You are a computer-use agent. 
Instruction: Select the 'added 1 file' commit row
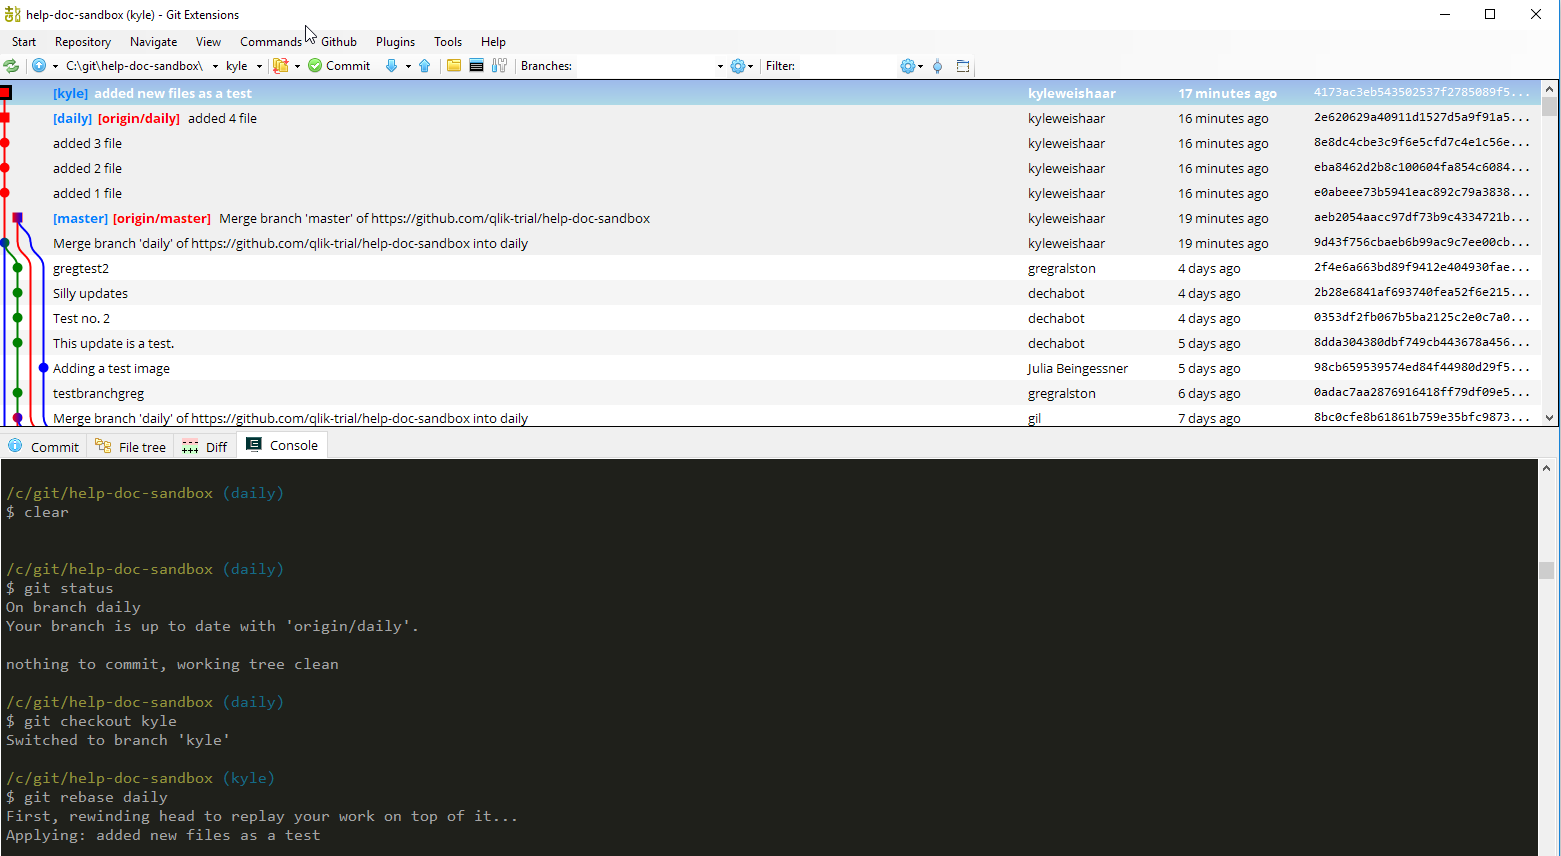tap(770, 193)
